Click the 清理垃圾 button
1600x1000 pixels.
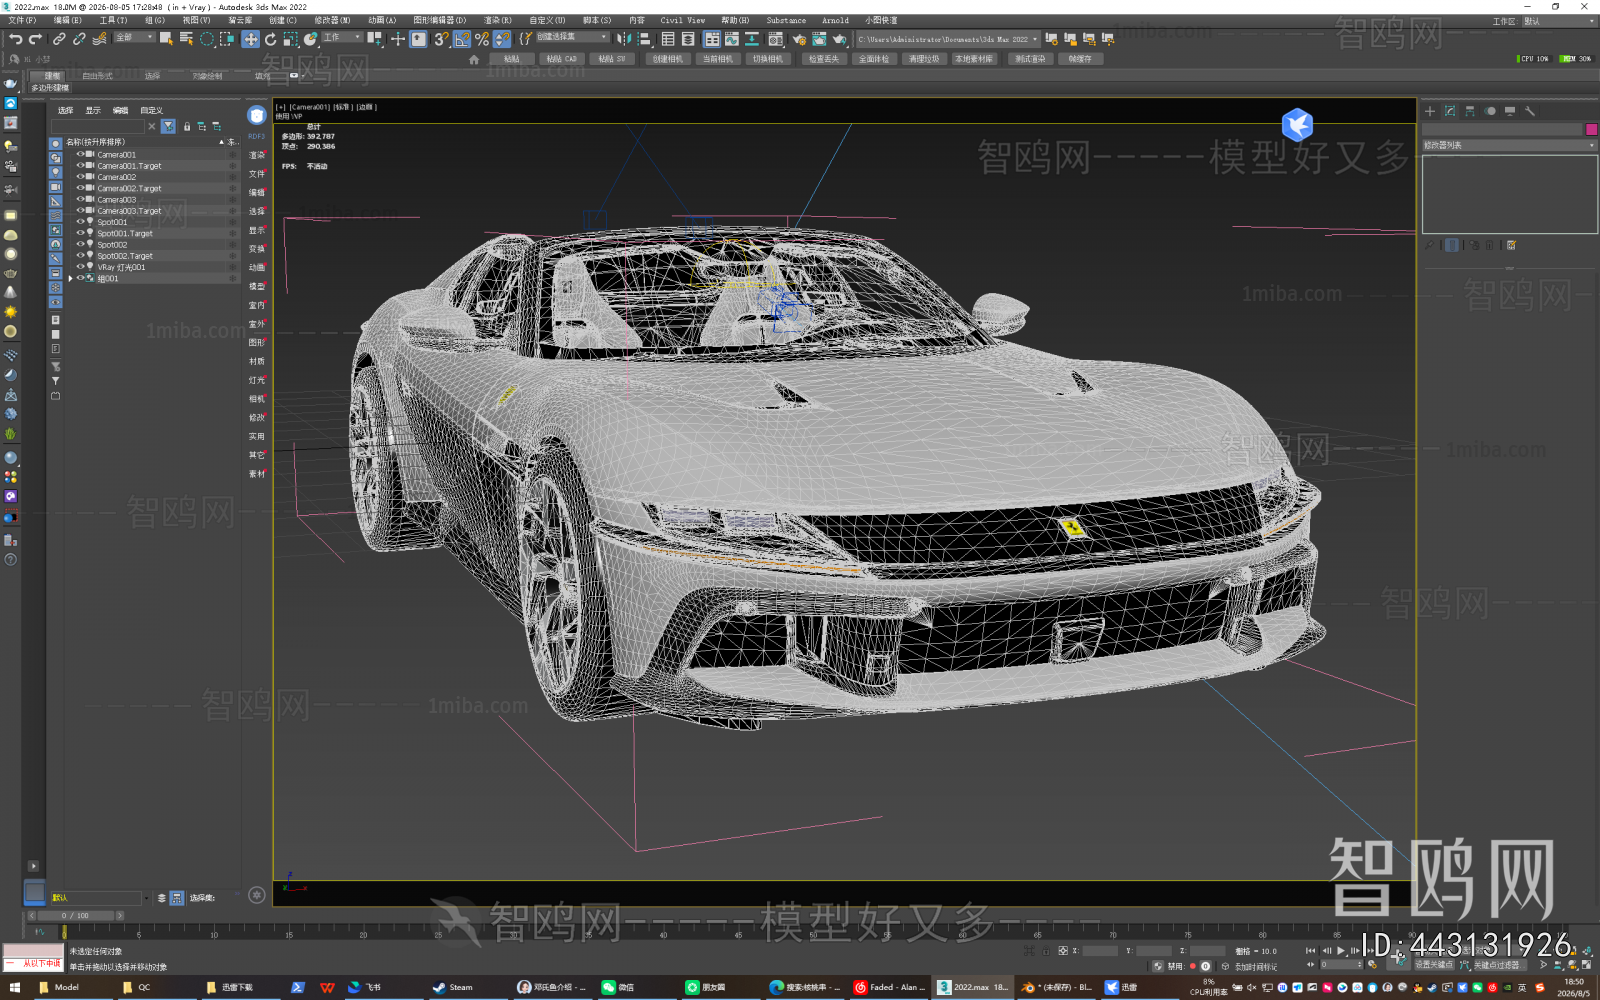[923, 59]
